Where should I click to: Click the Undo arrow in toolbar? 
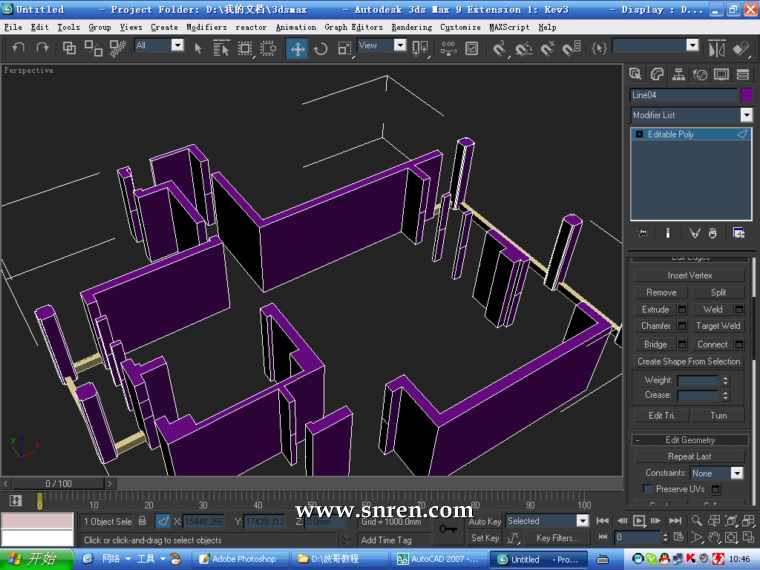18,48
